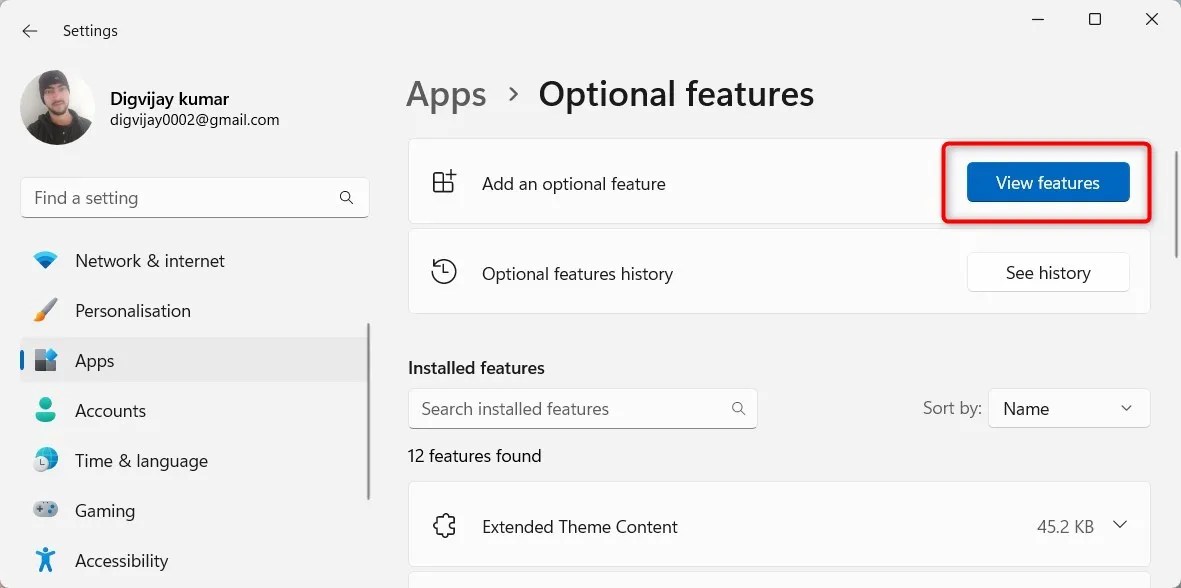Click the See history button
This screenshot has width=1181, height=588.
[x=1047, y=273]
